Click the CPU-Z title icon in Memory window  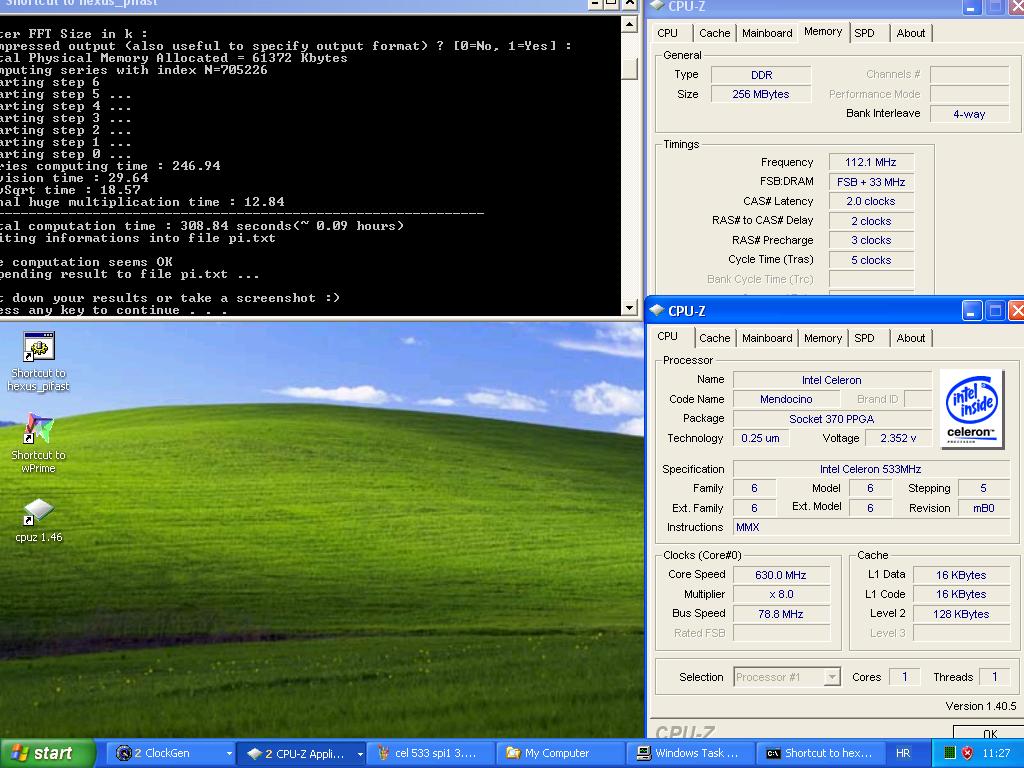pyautogui.click(x=656, y=6)
